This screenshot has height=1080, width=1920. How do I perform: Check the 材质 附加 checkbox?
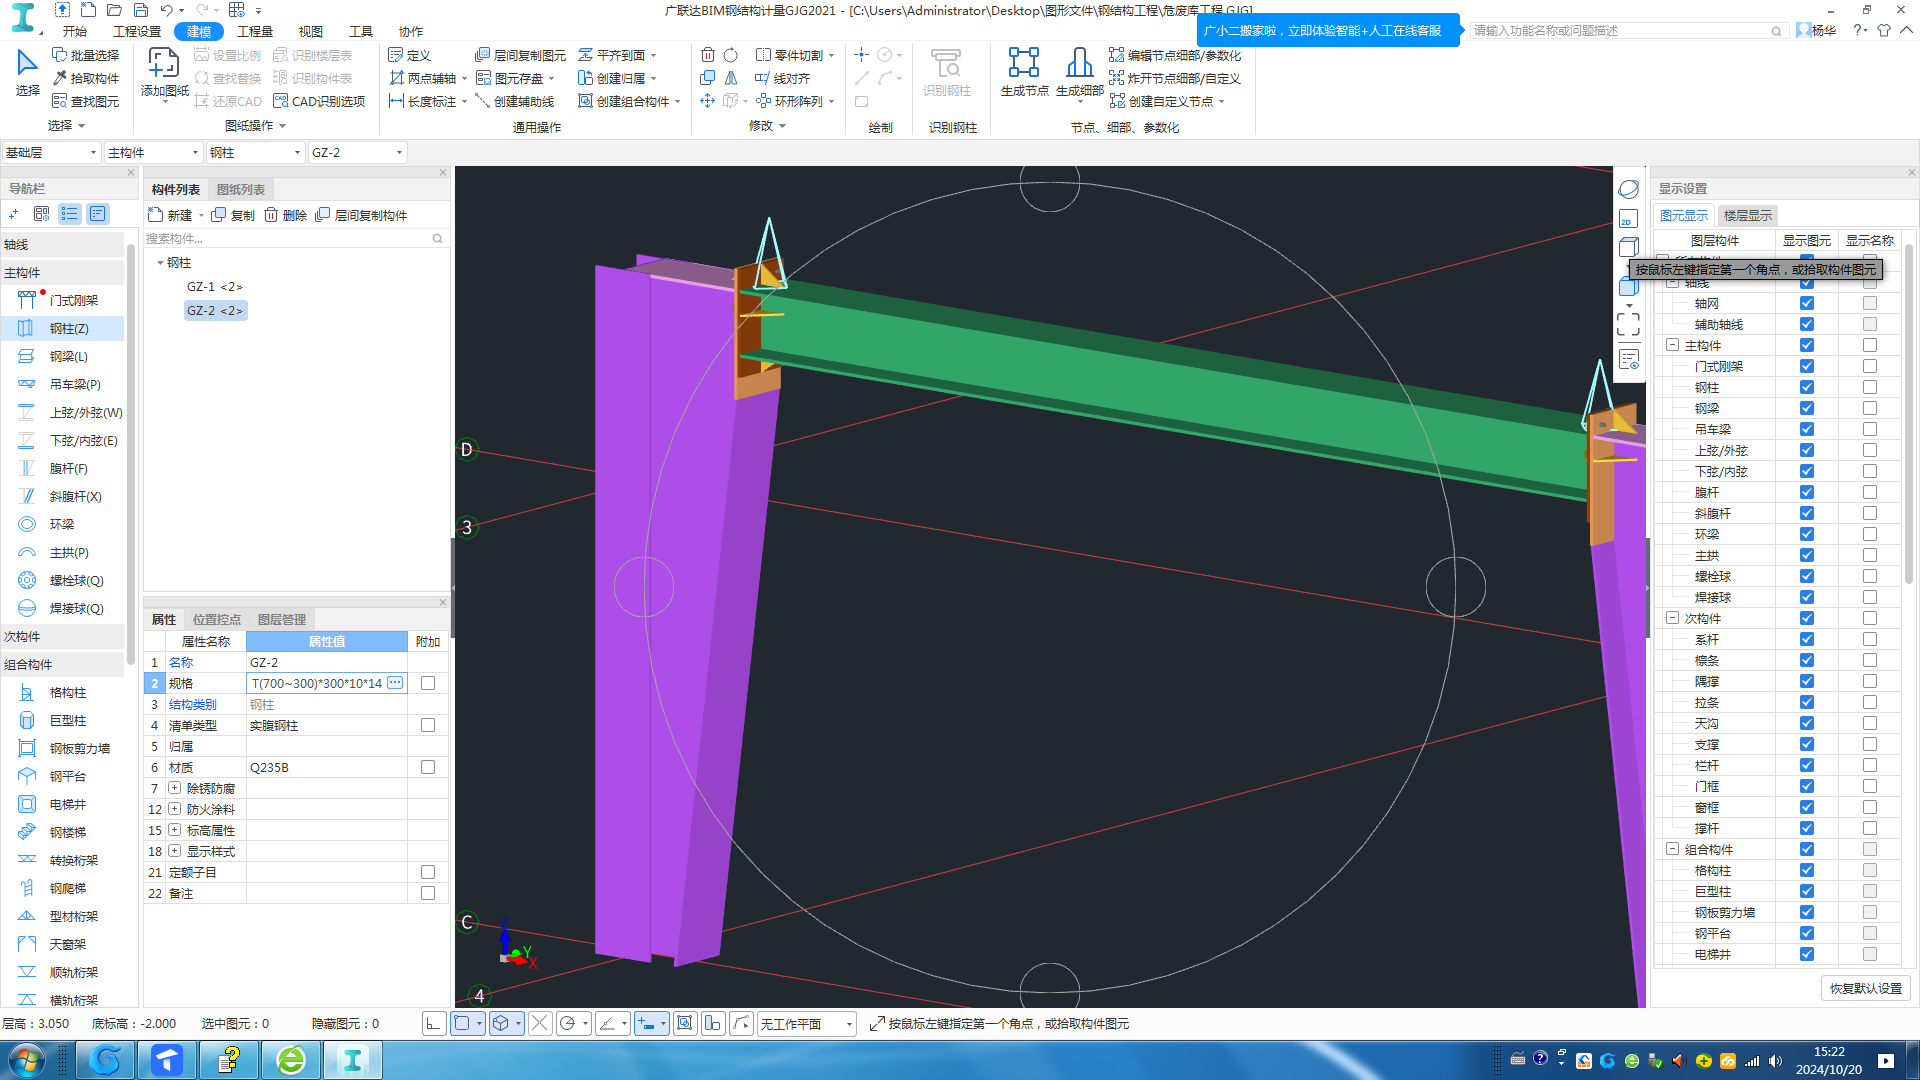[428, 767]
